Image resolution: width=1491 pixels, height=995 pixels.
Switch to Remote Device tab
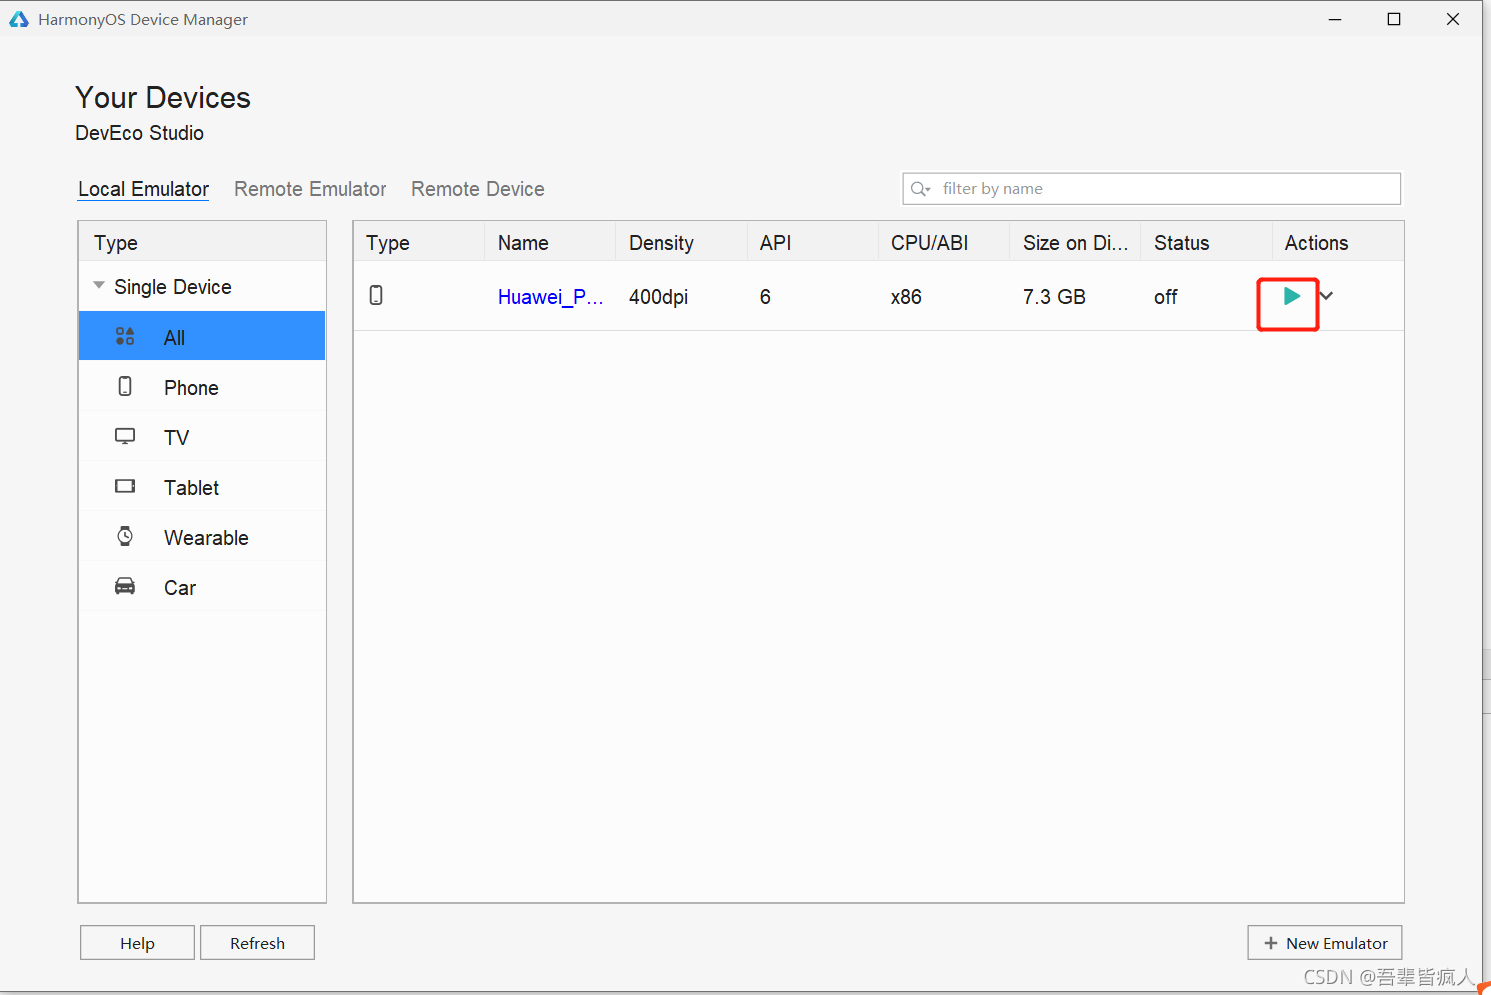click(478, 189)
